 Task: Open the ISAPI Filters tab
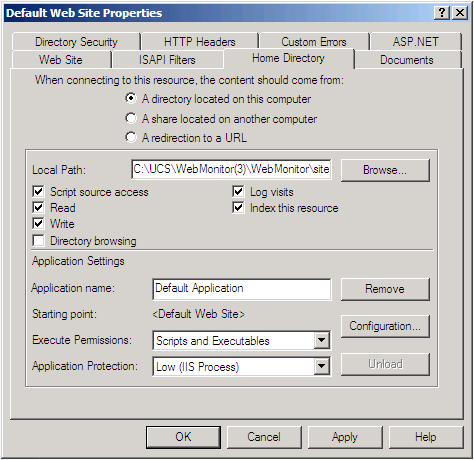(x=167, y=60)
